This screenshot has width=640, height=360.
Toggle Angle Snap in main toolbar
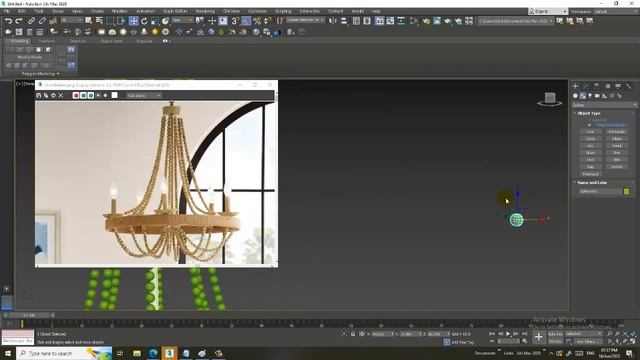[246, 20]
